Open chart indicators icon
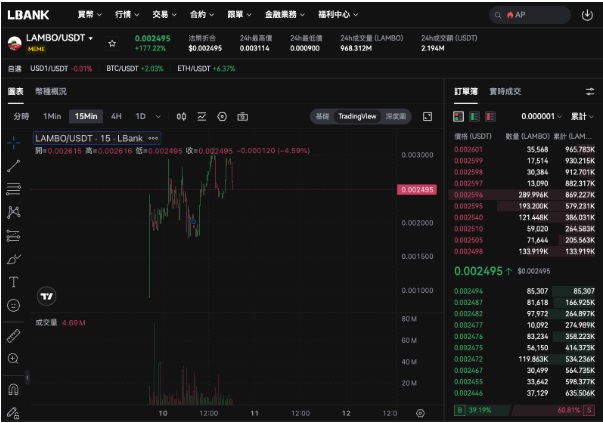 [202, 117]
